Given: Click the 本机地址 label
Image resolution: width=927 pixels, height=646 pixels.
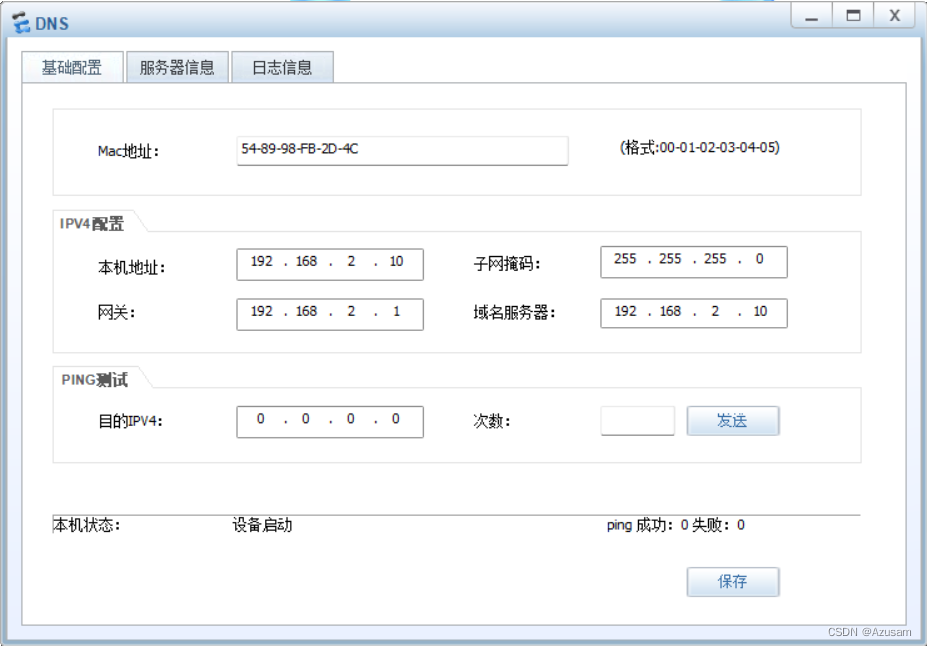Looking at the screenshot, I should (131, 268).
